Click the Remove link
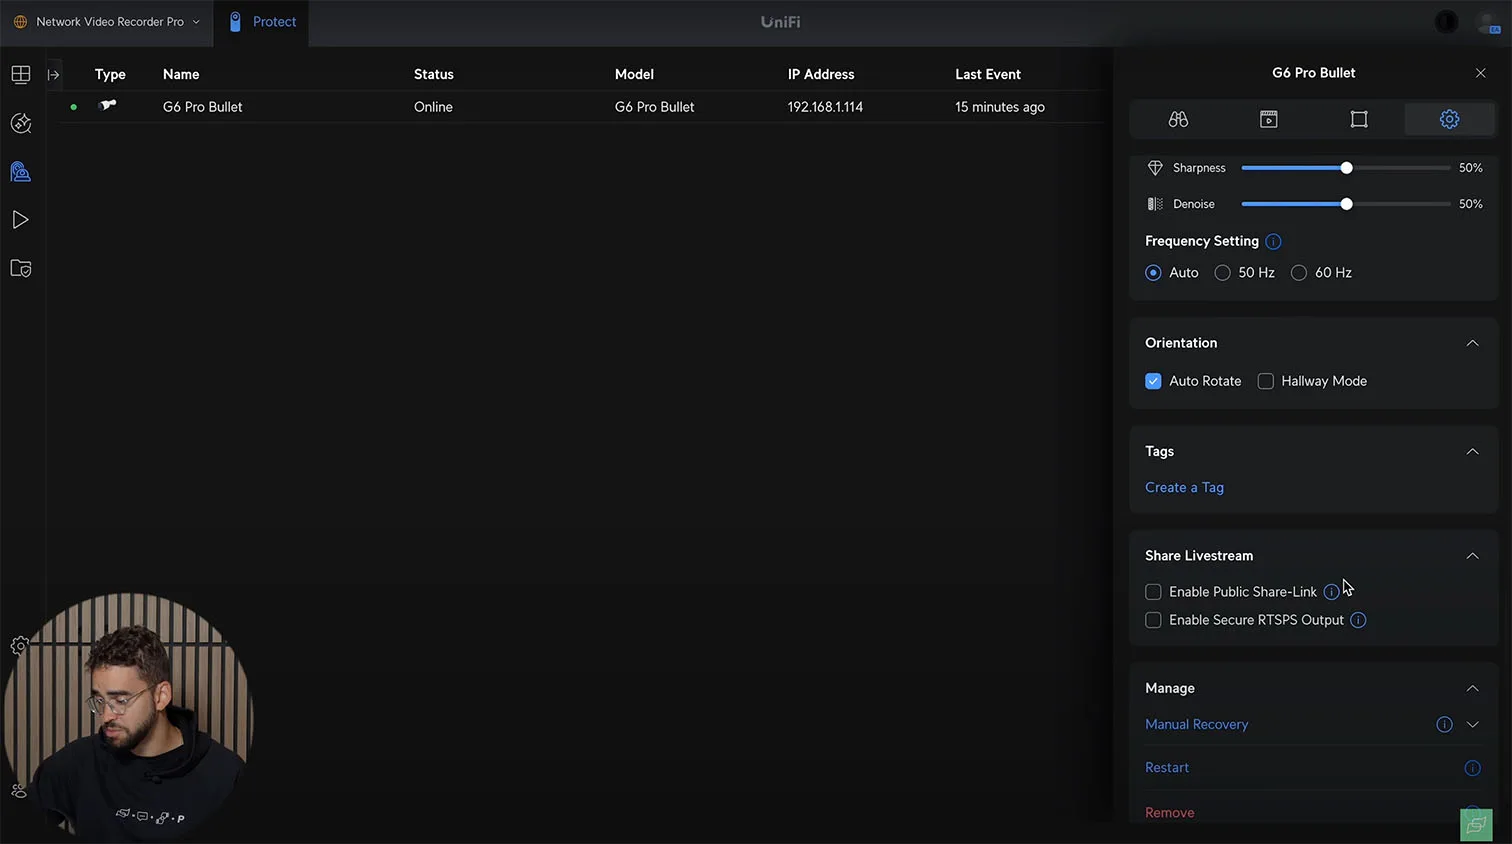The height and width of the screenshot is (844, 1512). coord(1169,813)
